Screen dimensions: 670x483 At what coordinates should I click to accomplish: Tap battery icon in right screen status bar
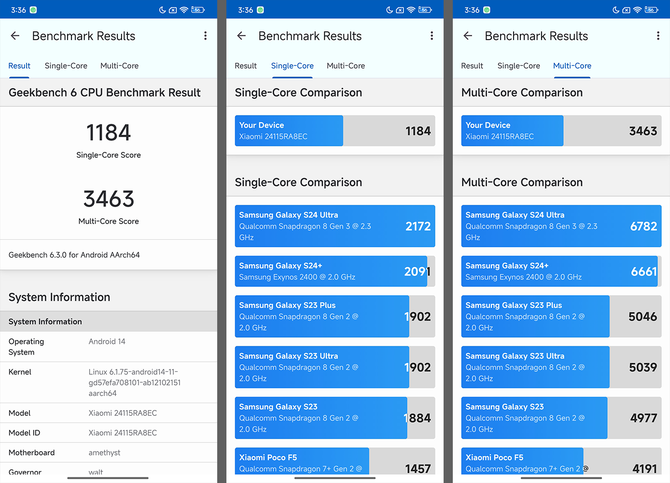click(651, 10)
